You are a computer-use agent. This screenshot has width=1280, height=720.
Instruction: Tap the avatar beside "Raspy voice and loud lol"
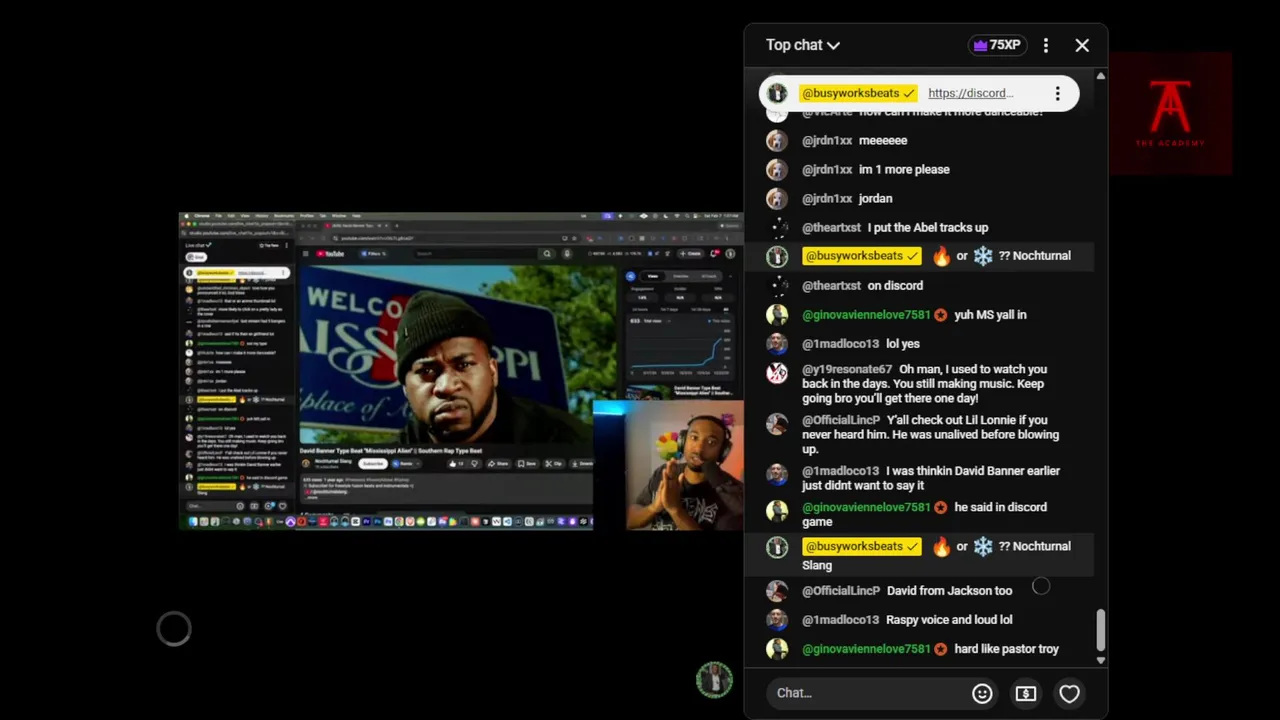(x=777, y=620)
